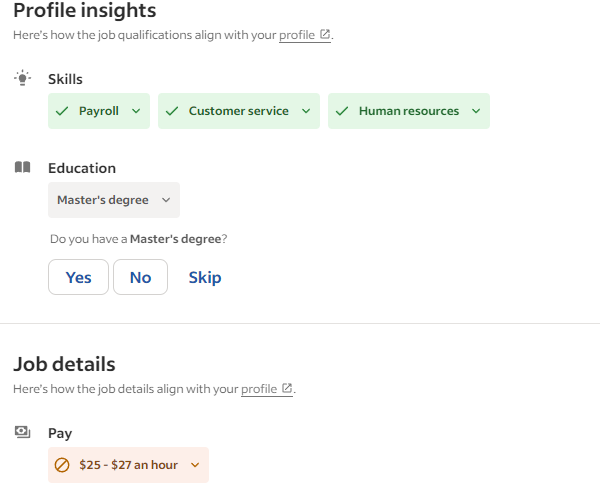Click the checkmark on the Payroll skill
Image resolution: width=600 pixels, height=500 pixels.
[62, 111]
